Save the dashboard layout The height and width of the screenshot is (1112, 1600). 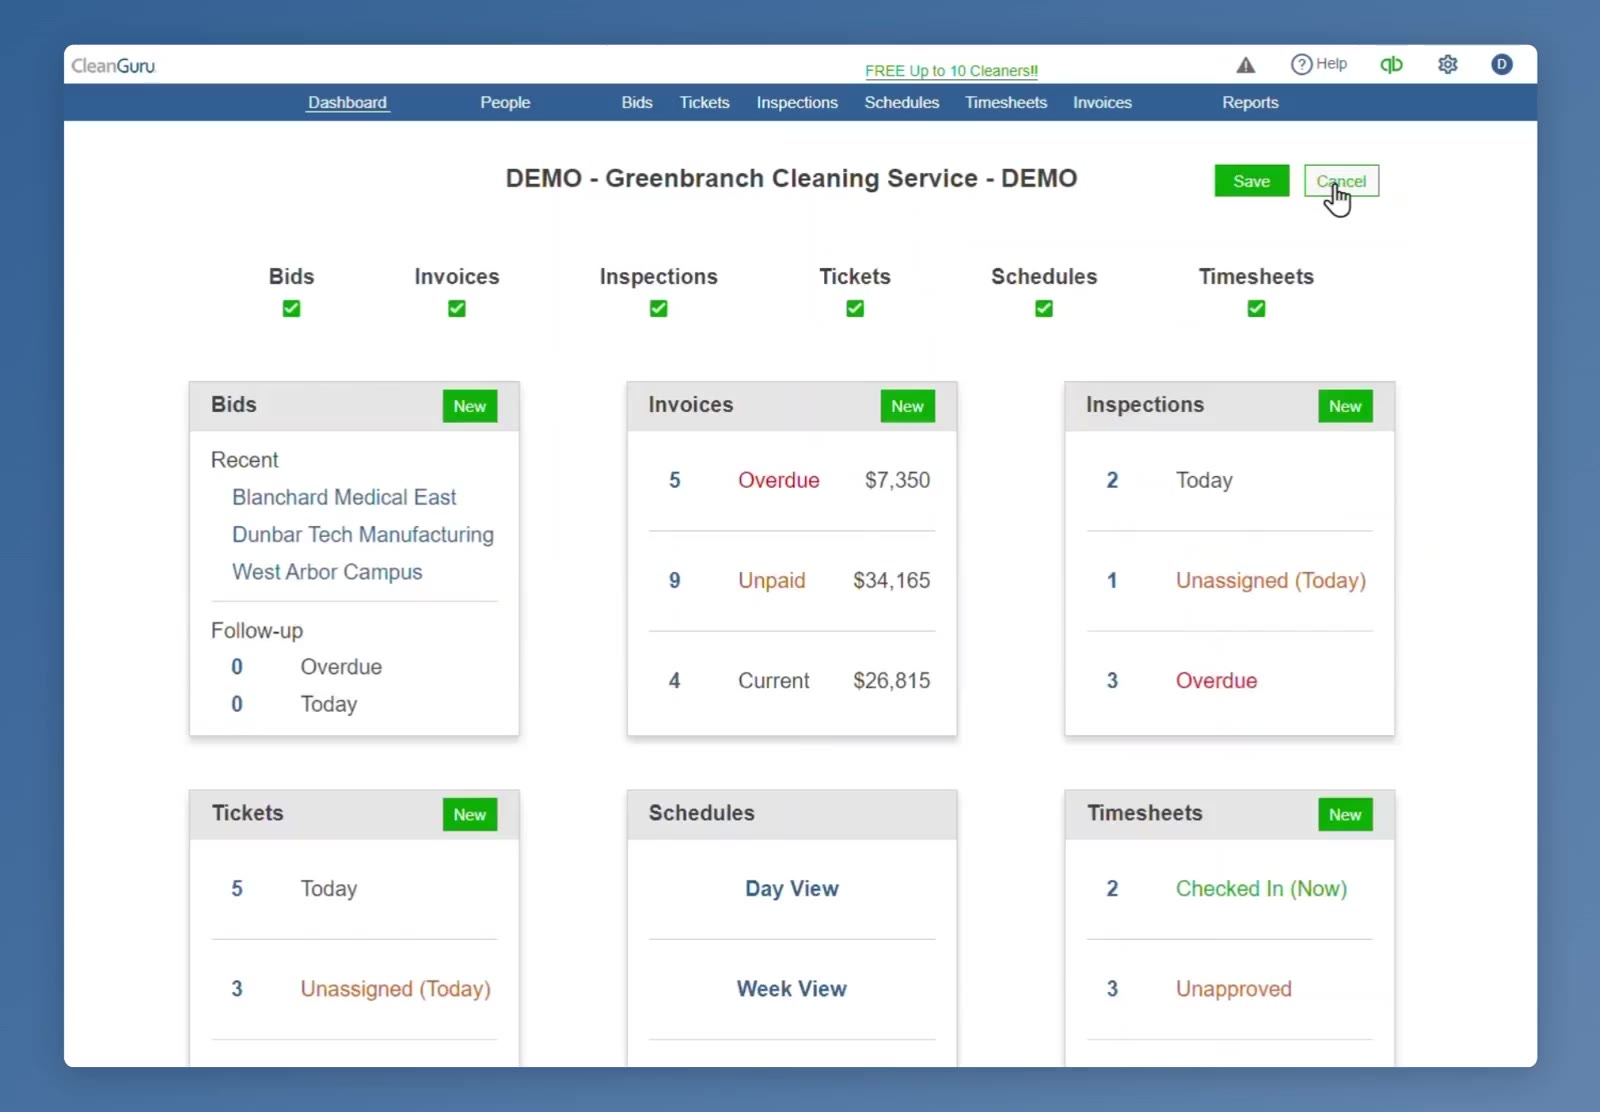tap(1252, 181)
